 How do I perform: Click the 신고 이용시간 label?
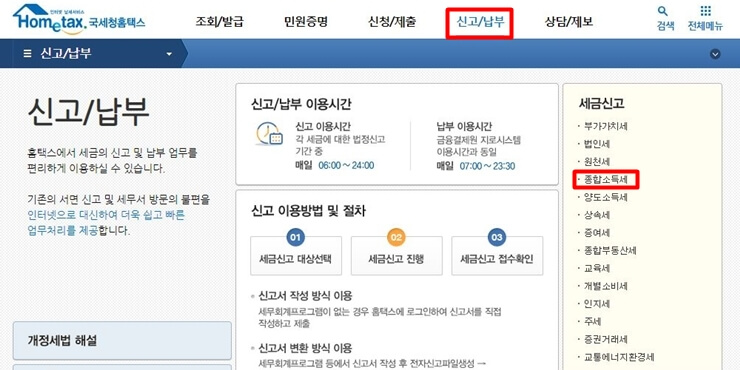point(323,126)
